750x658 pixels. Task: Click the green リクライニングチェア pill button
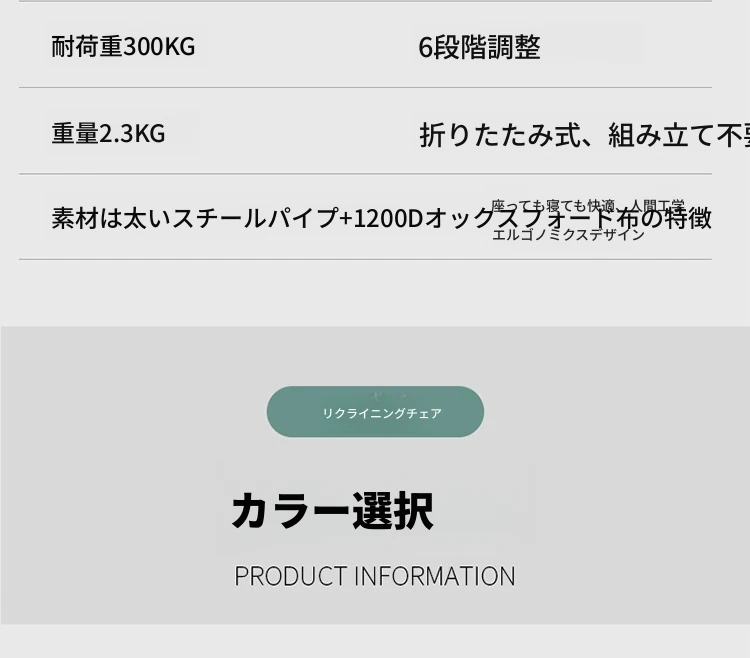click(375, 412)
